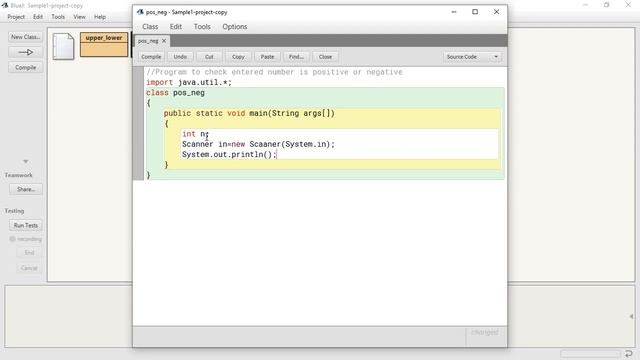Select the recording indicator radio
Image resolution: width=640 pixels, height=360 pixels.
[12, 239]
